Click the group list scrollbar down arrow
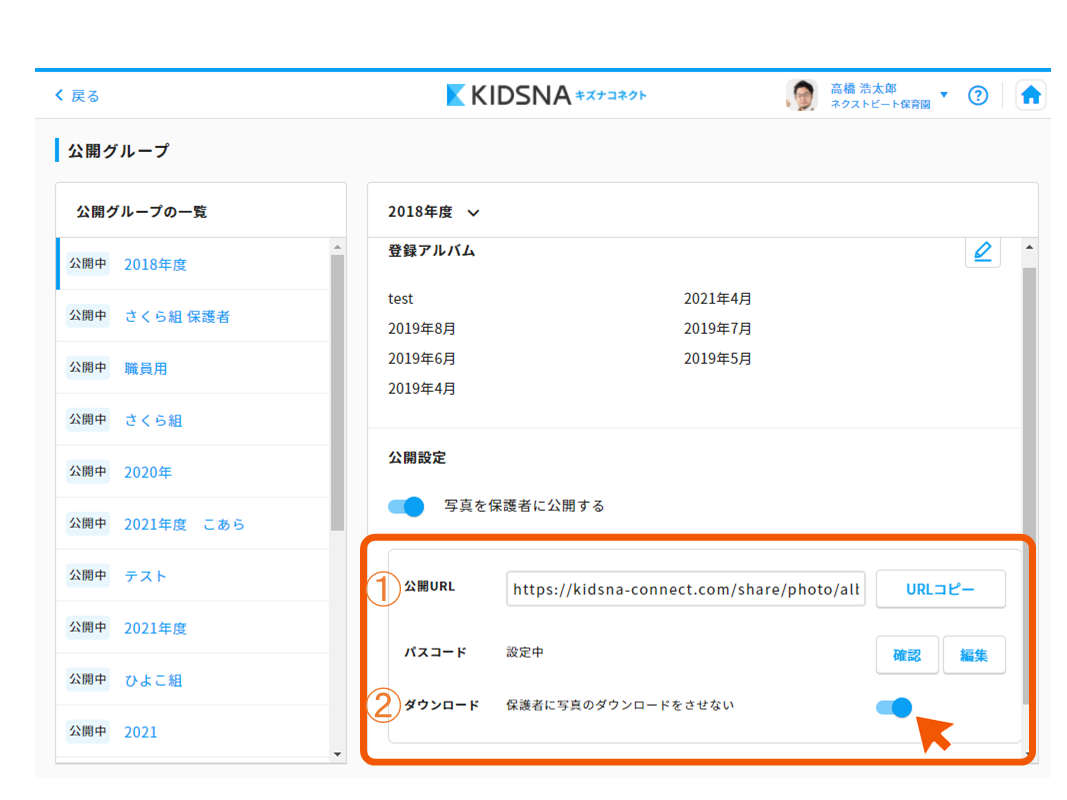1067x800 pixels. tap(337, 754)
